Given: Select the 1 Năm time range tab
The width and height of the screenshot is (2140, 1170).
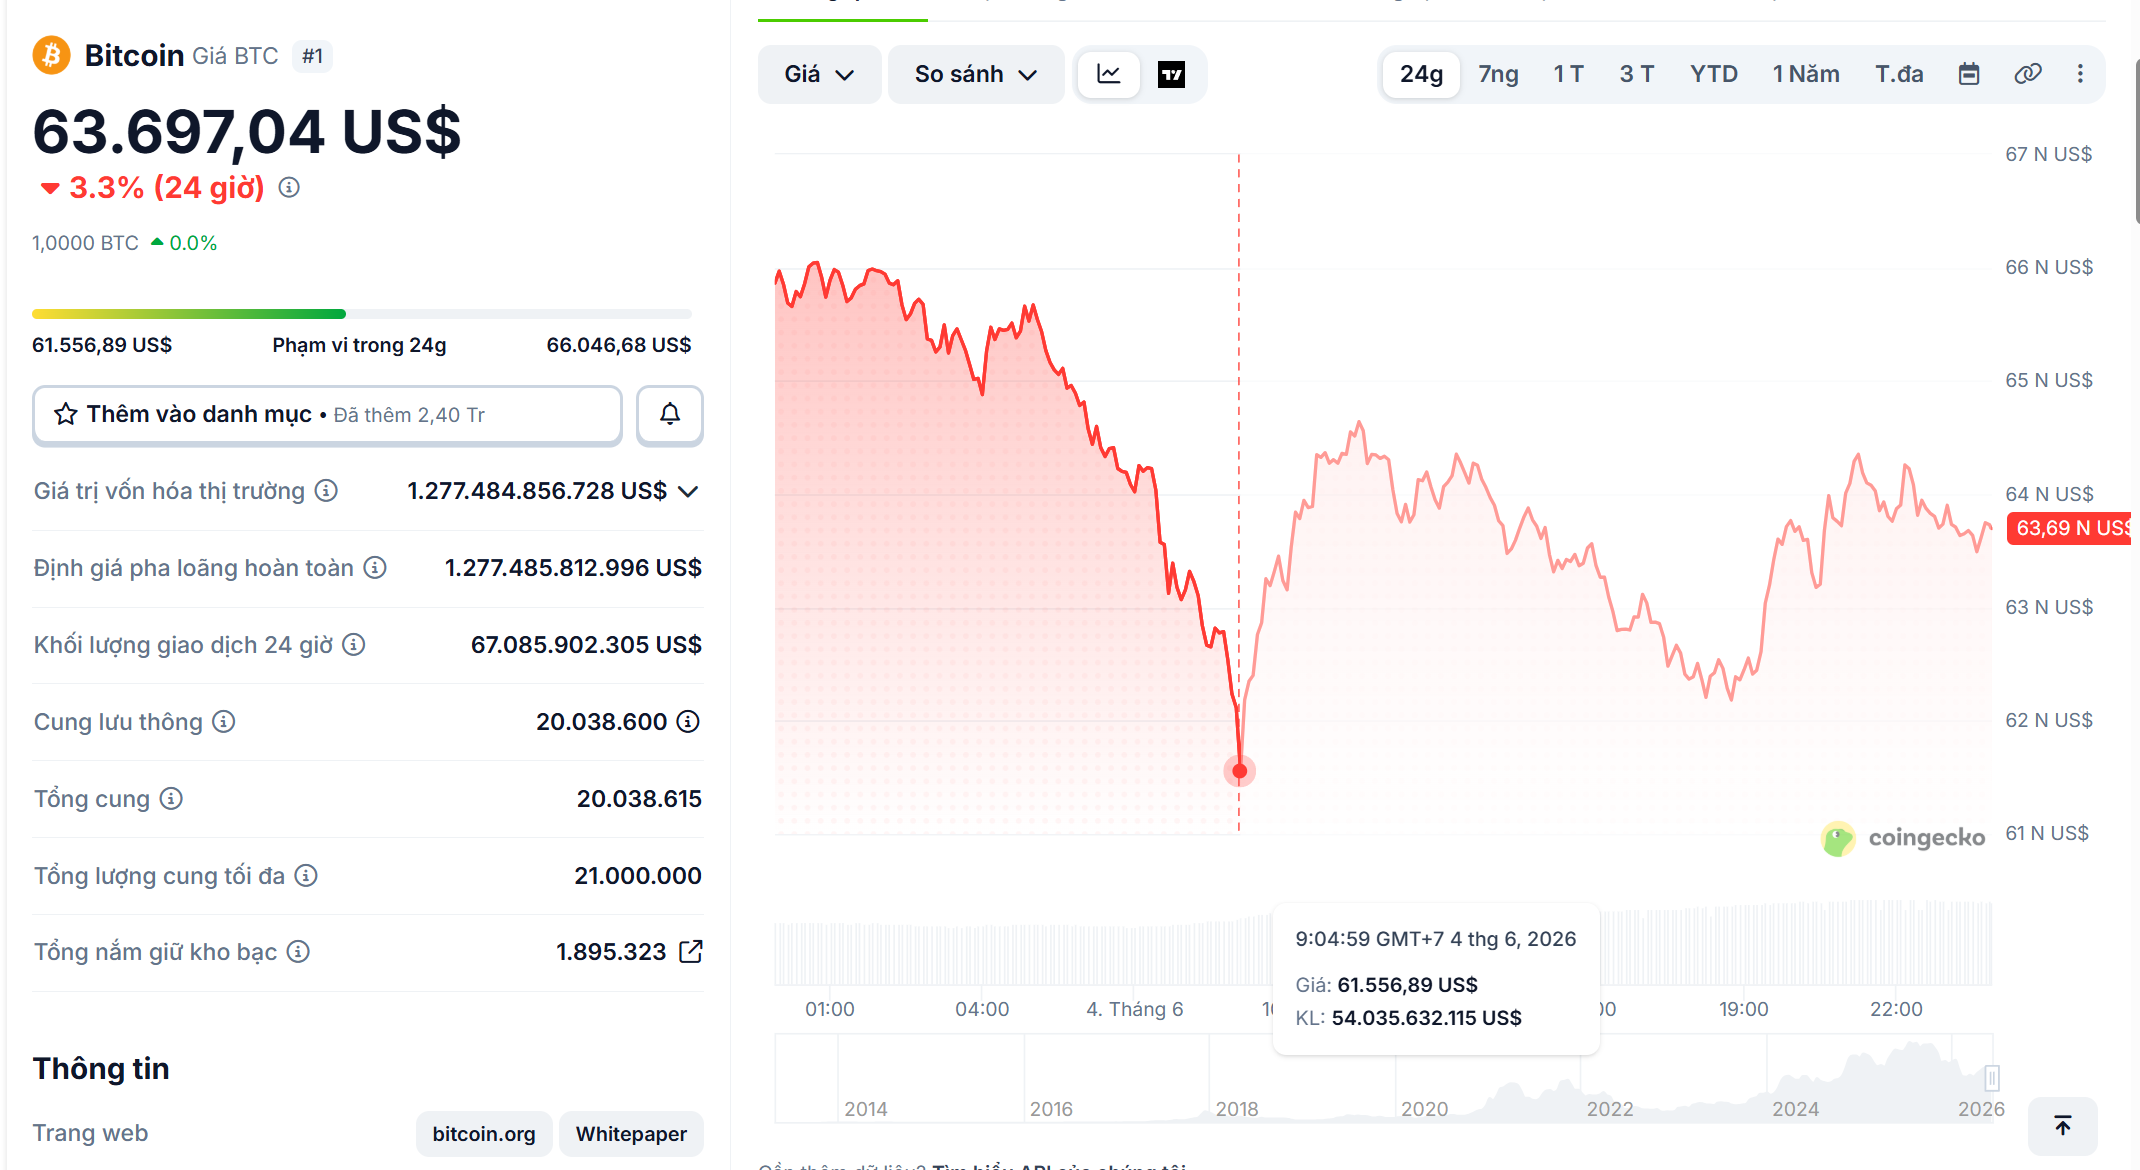Looking at the screenshot, I should coord(1805,74).
